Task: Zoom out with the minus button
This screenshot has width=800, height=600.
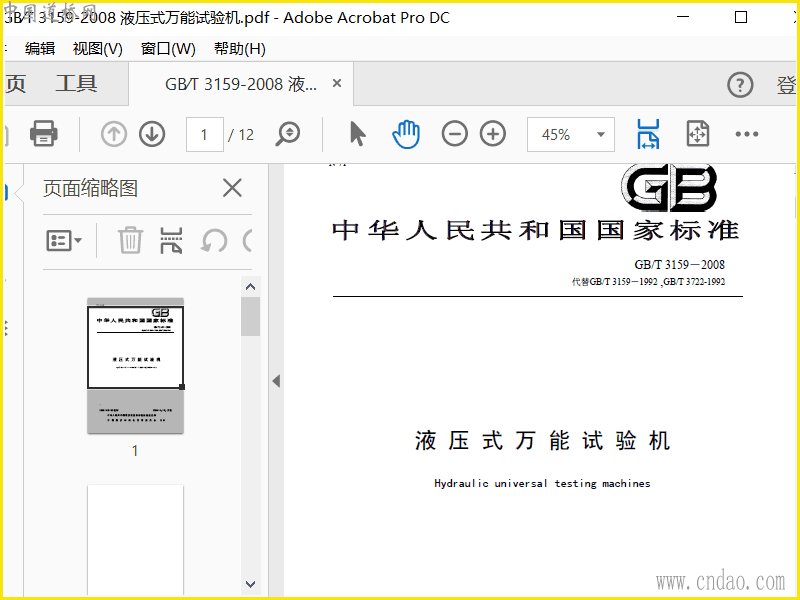Action: 455,134
